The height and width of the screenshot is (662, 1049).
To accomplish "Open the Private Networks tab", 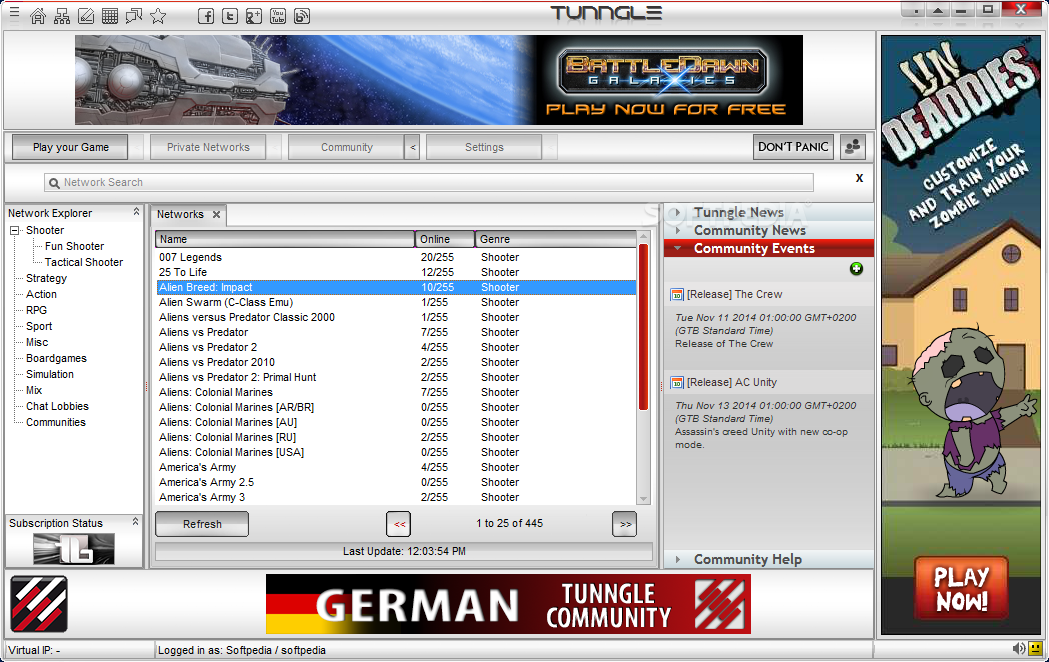I will (x=208, y=147).
